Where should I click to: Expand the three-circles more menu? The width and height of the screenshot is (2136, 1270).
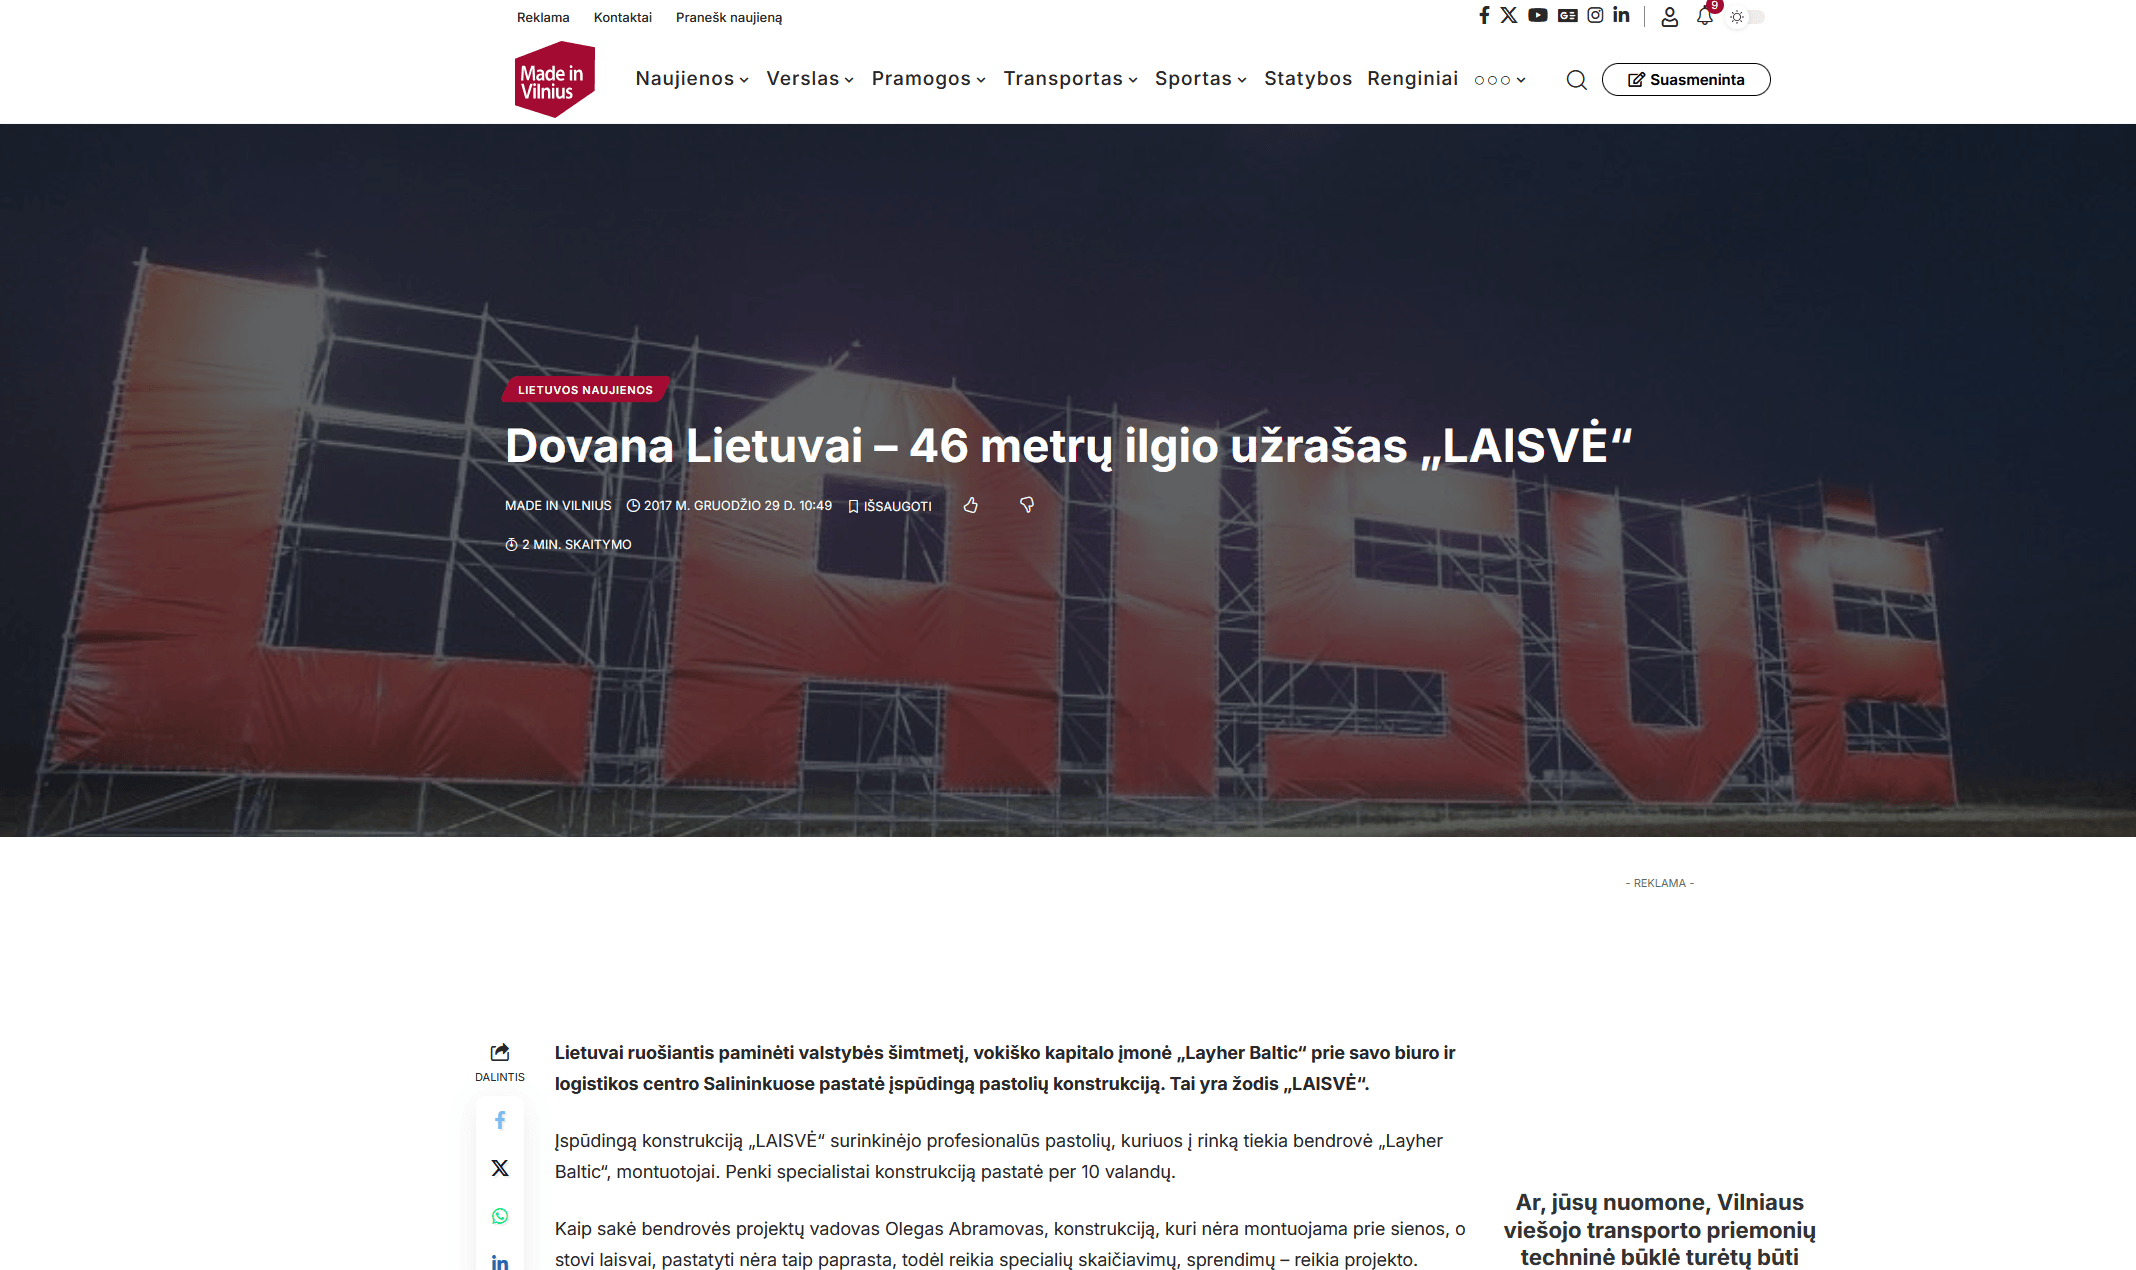1499,80
